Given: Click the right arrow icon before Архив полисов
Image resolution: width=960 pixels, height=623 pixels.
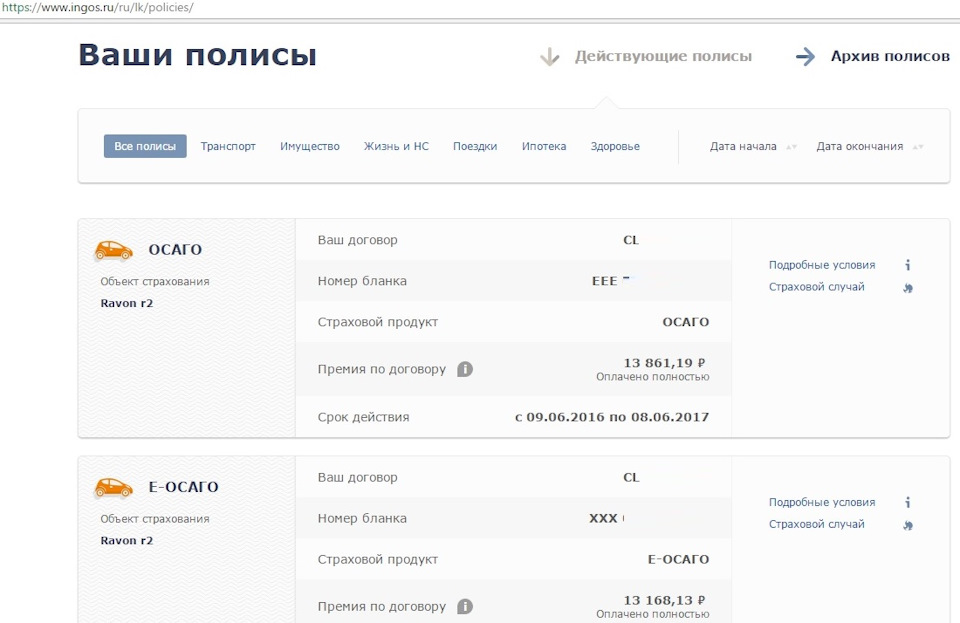Looking at the screenshot, I should coord(806,56).
